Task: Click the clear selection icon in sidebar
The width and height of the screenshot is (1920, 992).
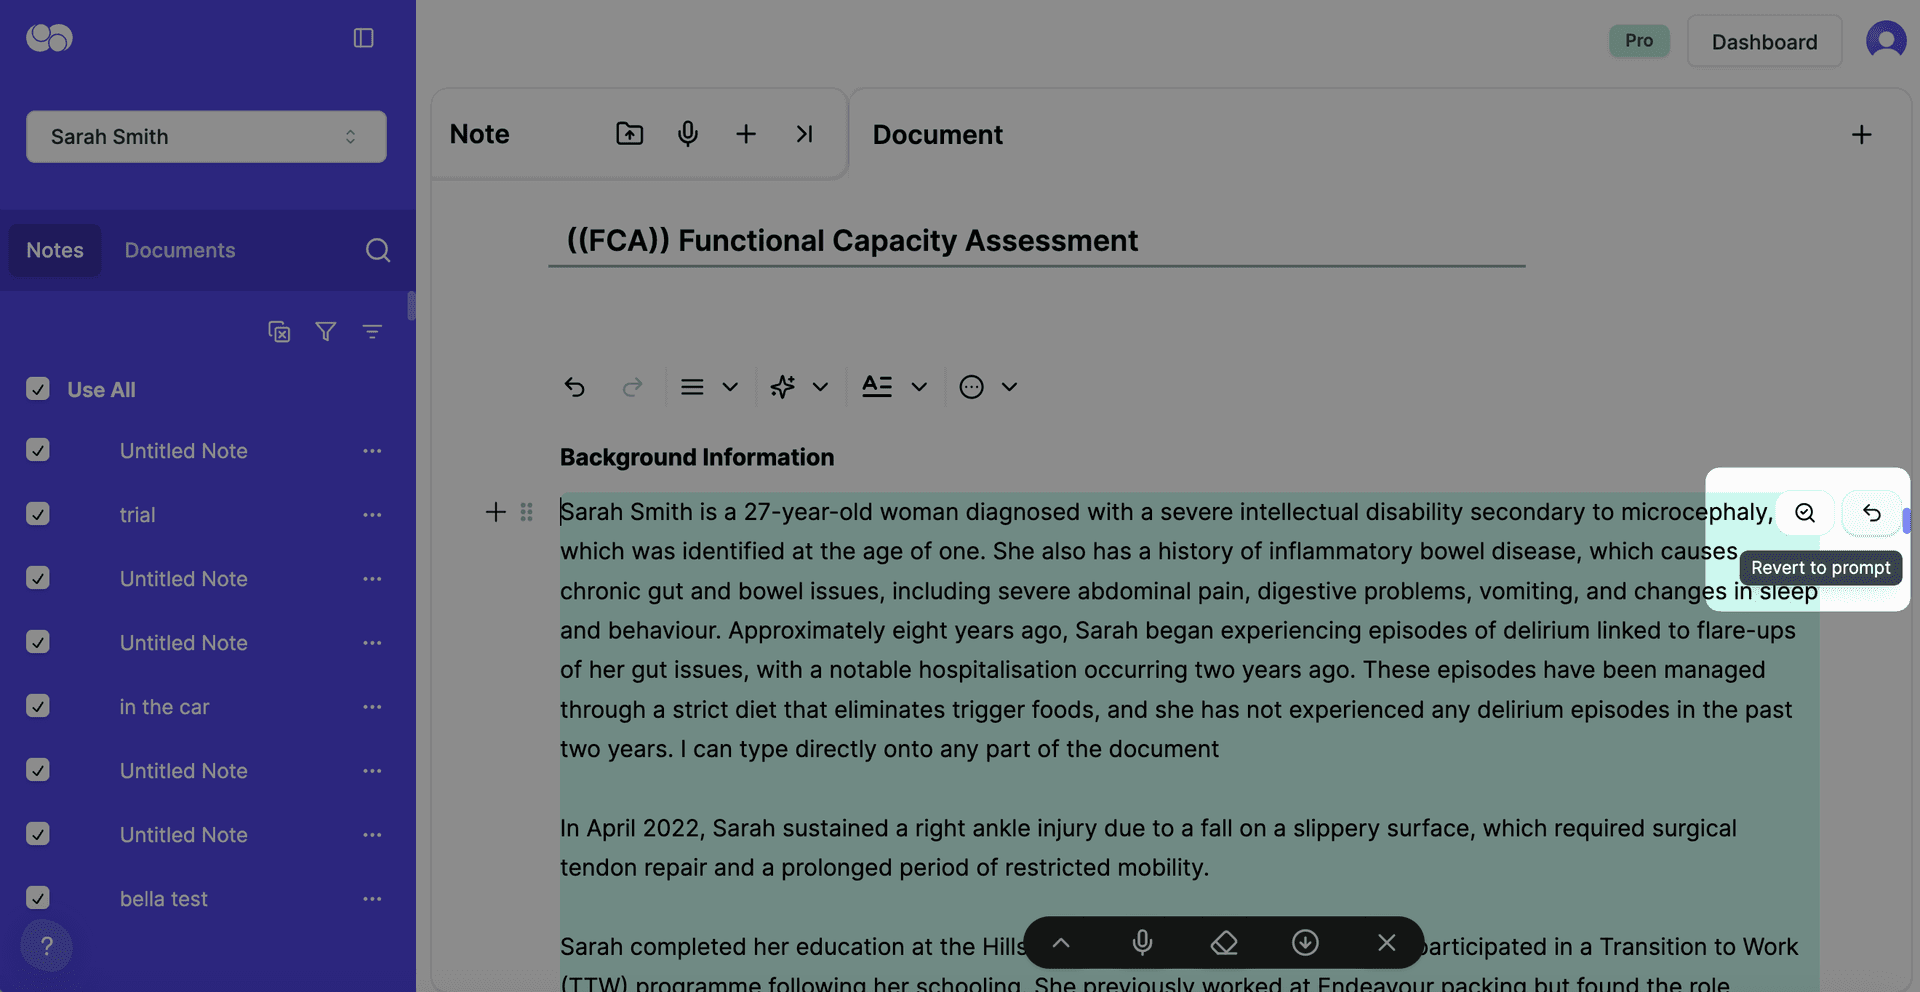Action: (x=279, y=331)
